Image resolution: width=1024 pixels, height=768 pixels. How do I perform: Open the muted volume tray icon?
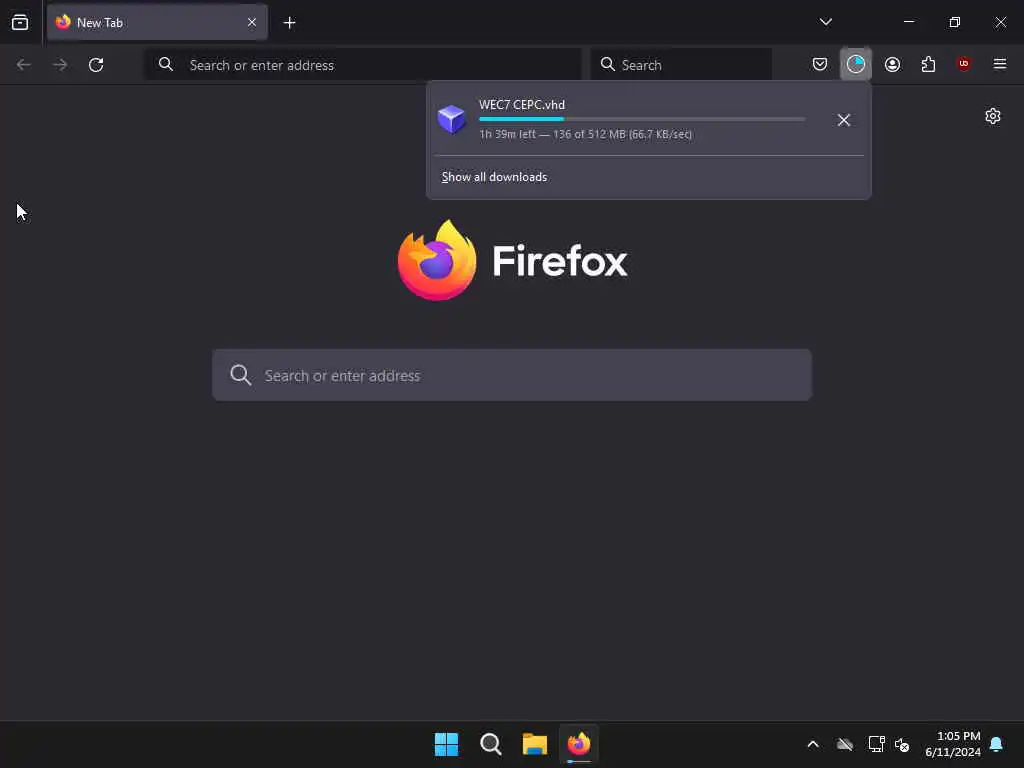902,744
